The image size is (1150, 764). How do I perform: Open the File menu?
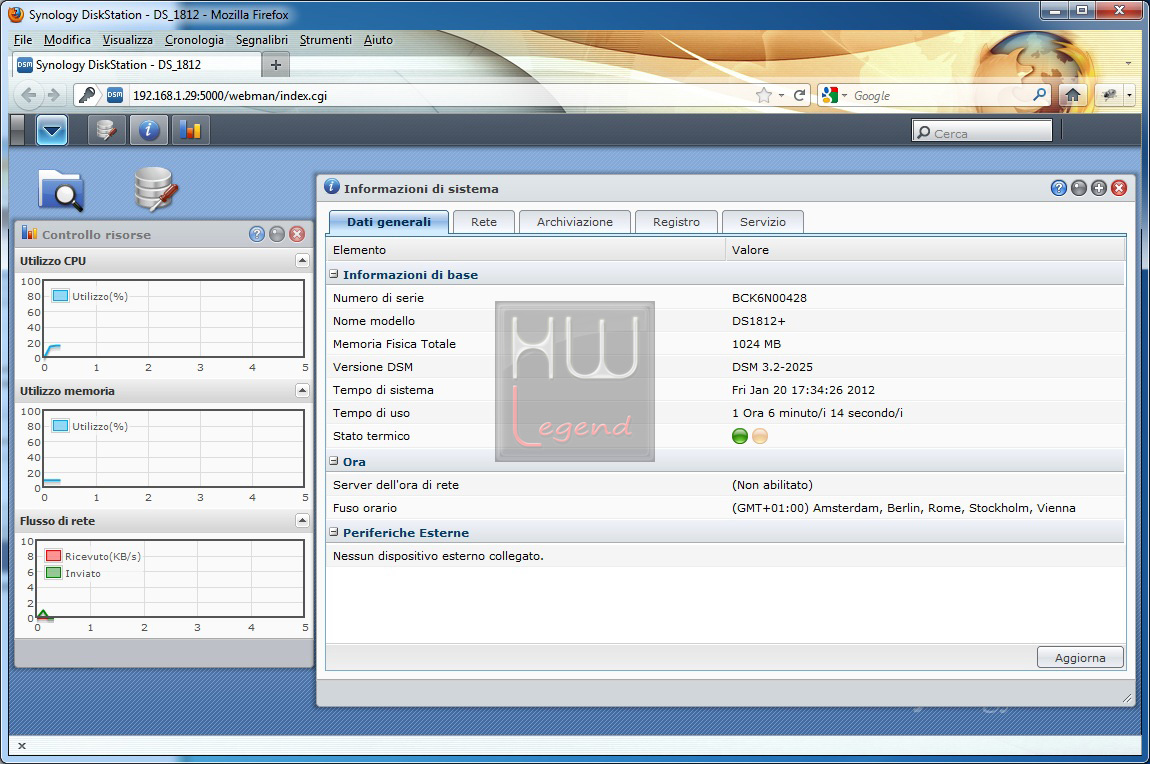click(x=23, y=40)
